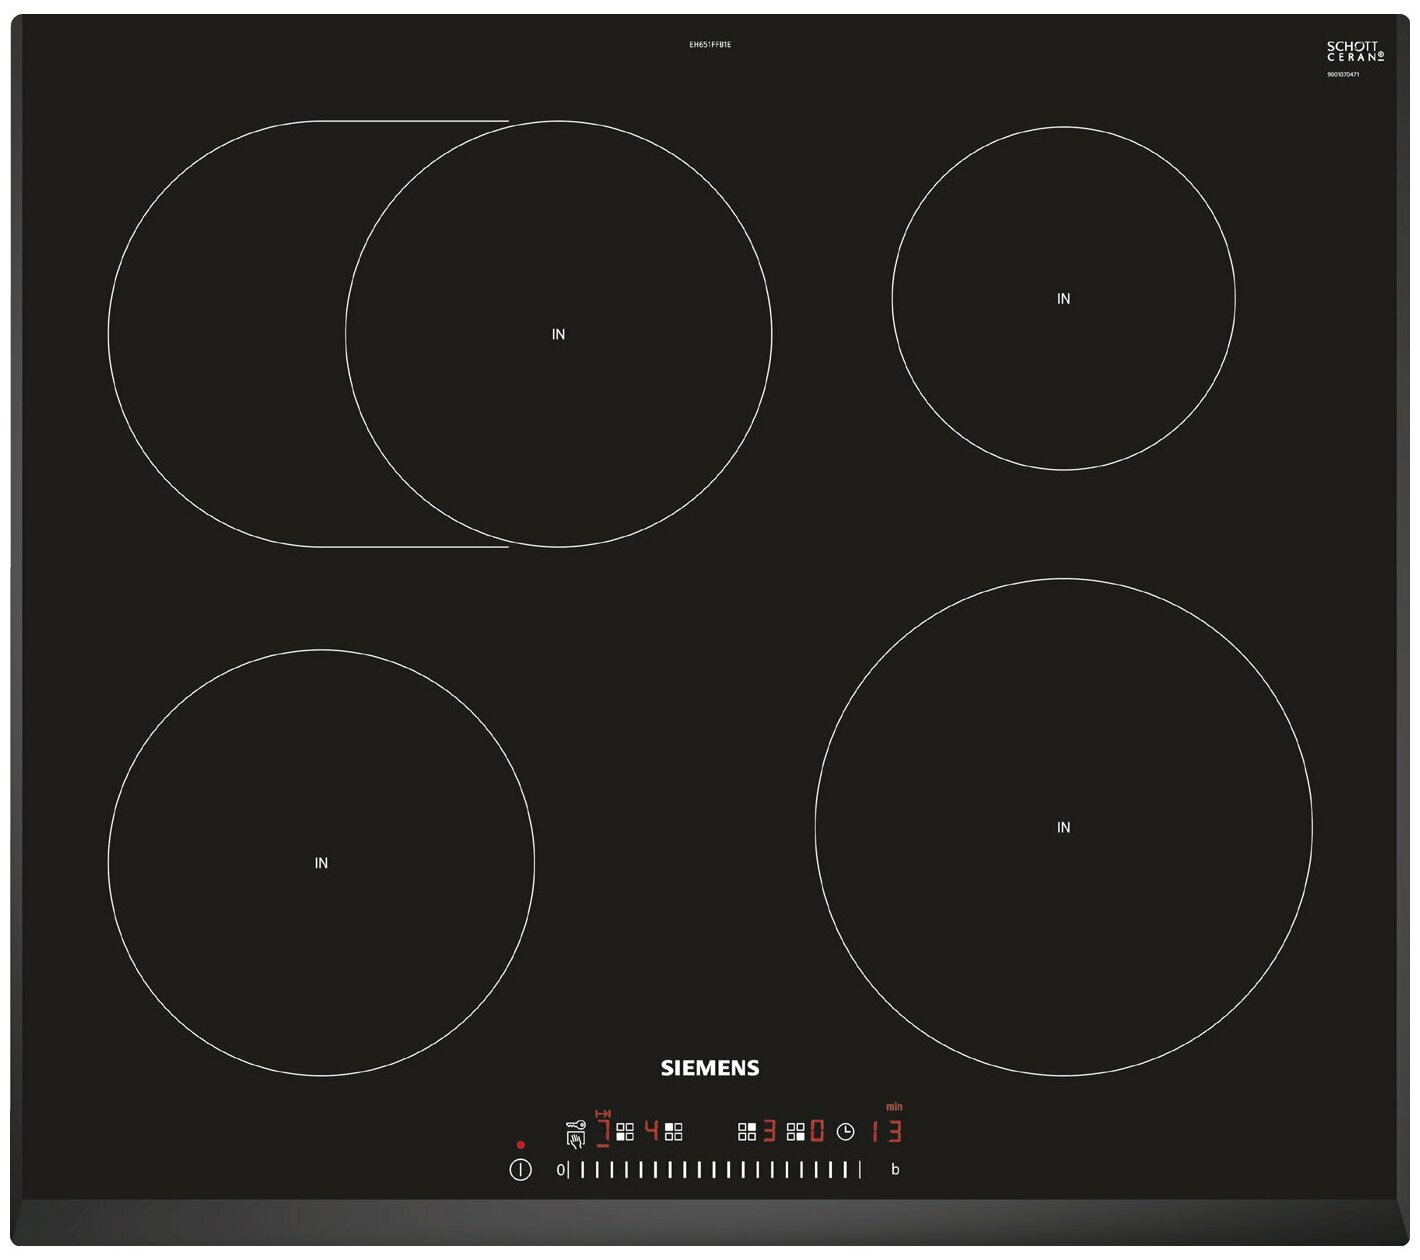Select the rear-right zone selector icon
This screenshot has height=1260, width=1420.
(x=747, y=1132)
